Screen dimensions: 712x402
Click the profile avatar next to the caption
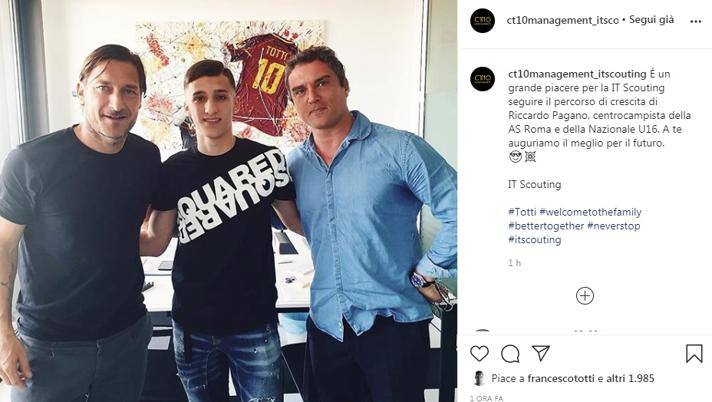[x=482, y=79]
